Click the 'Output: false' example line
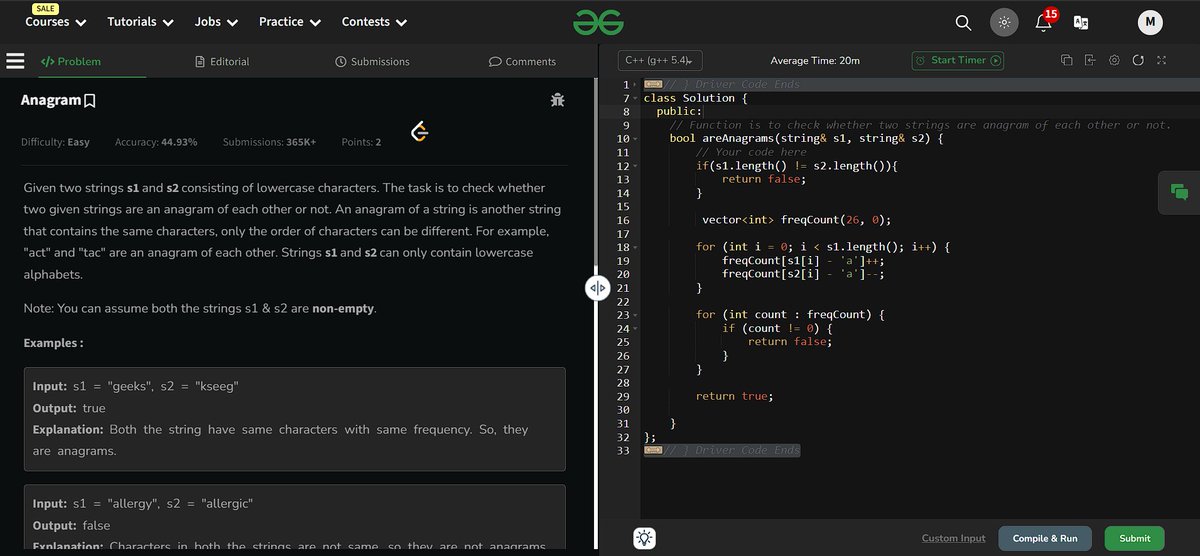The height and width of the screenshot is (556, 1200). pos(71,525)
